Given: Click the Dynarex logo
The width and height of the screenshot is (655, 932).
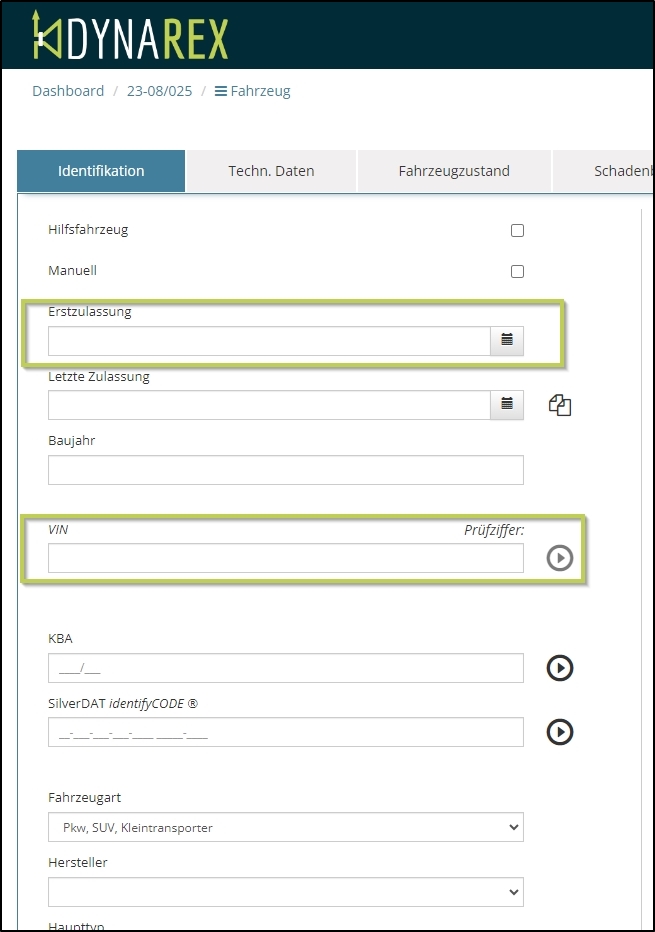Looking at the screenshot, I should [x=130, y=35].
